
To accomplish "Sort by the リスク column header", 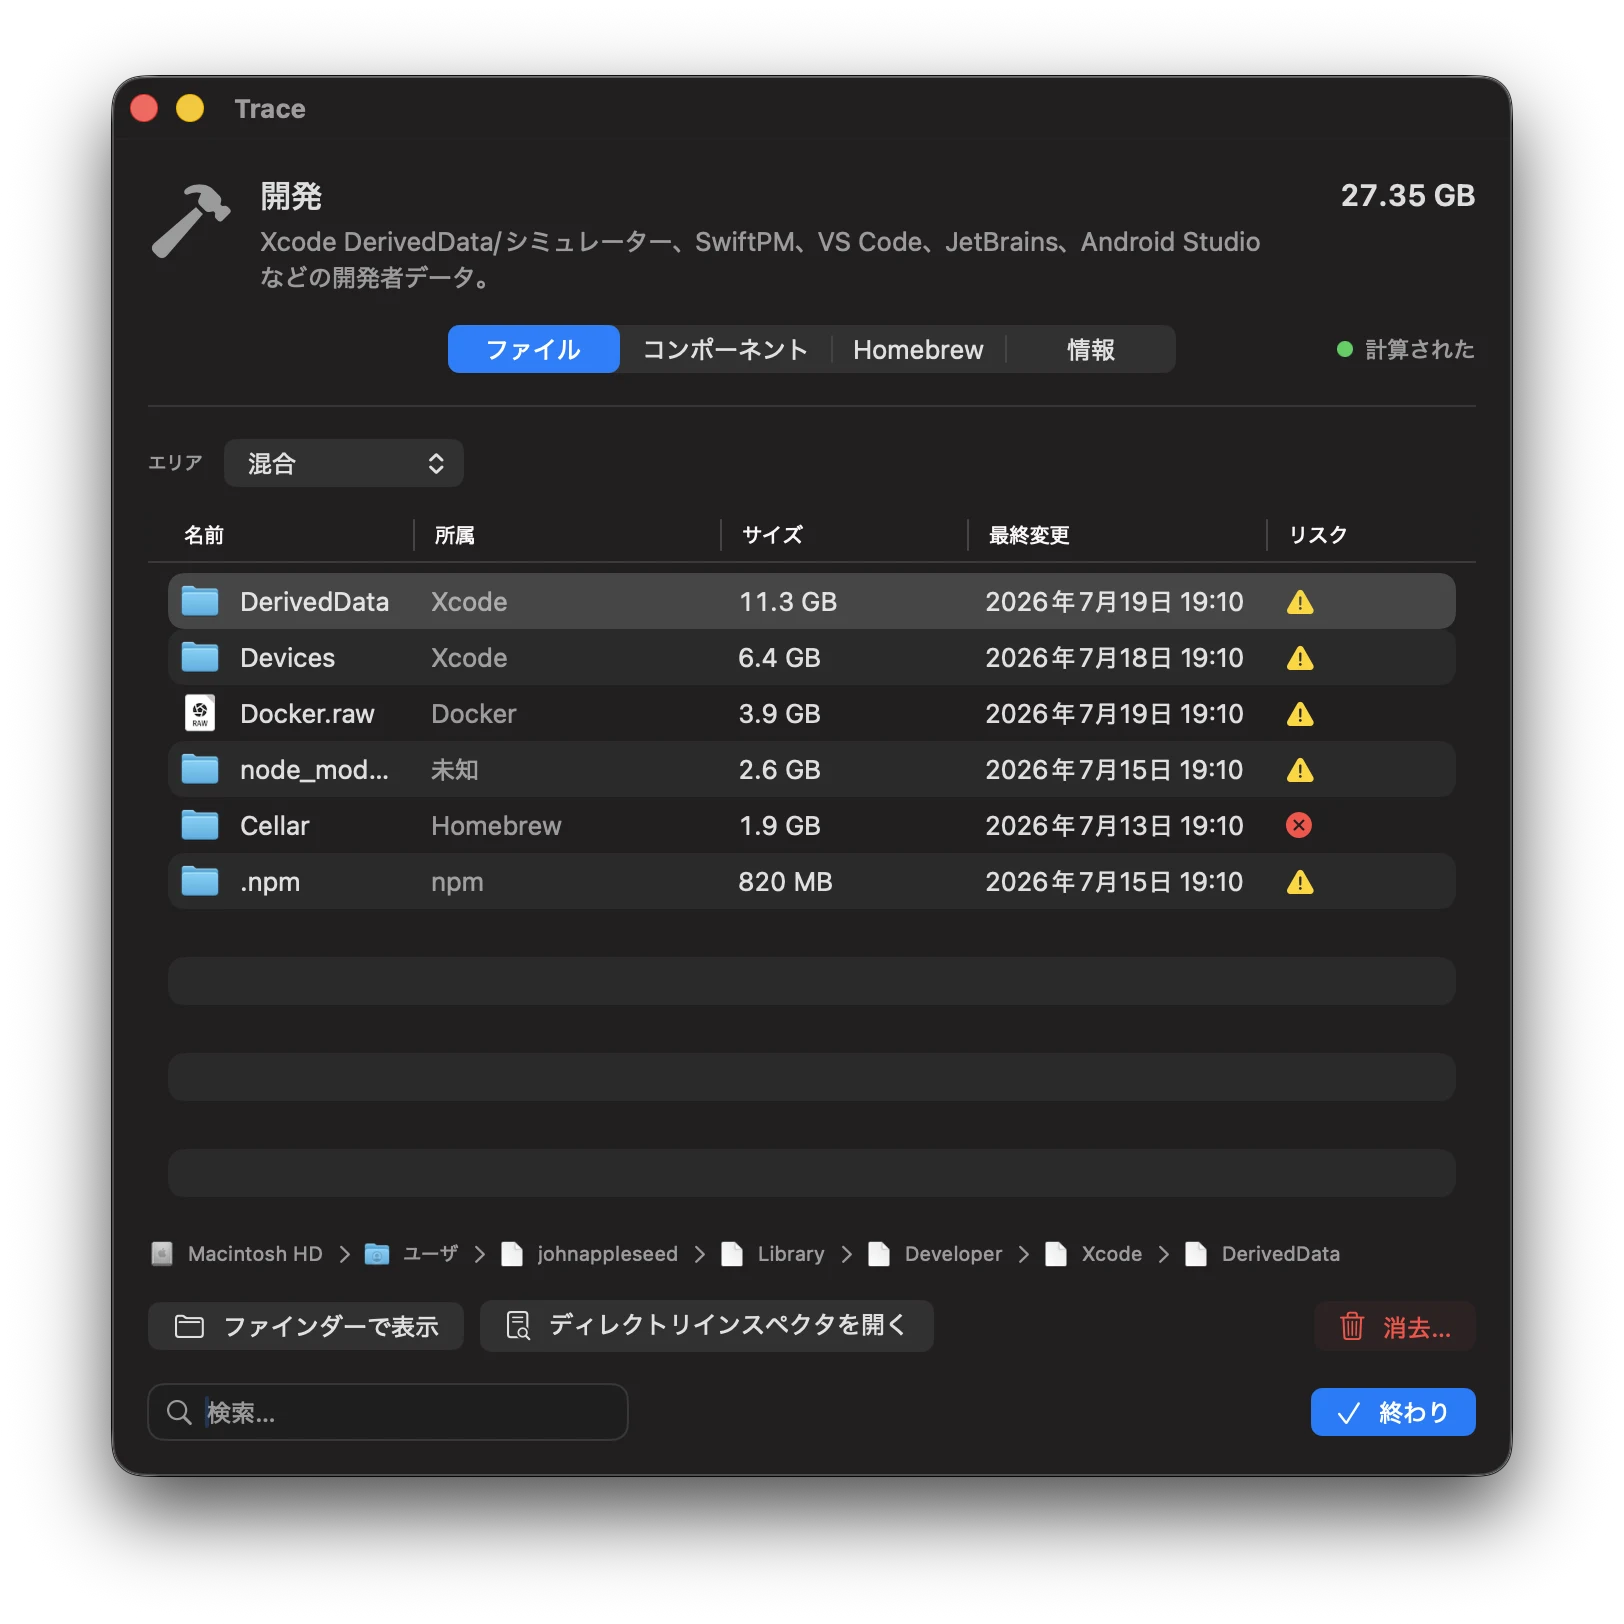I will pos(1318,535).
